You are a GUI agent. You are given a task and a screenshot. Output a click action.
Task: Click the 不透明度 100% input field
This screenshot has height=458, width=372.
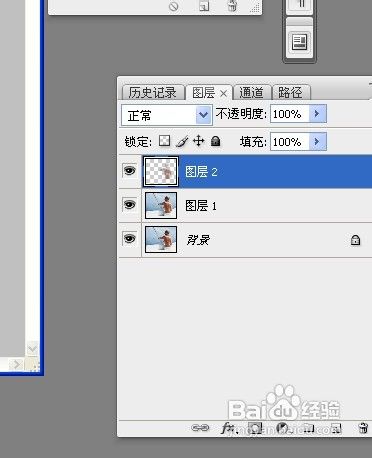290,114
